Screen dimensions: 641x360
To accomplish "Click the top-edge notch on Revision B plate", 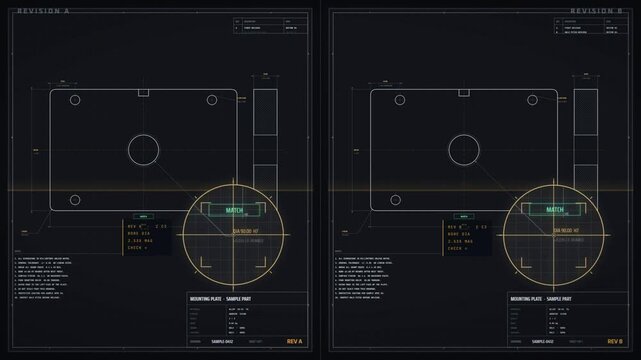I will click(464, 93).
